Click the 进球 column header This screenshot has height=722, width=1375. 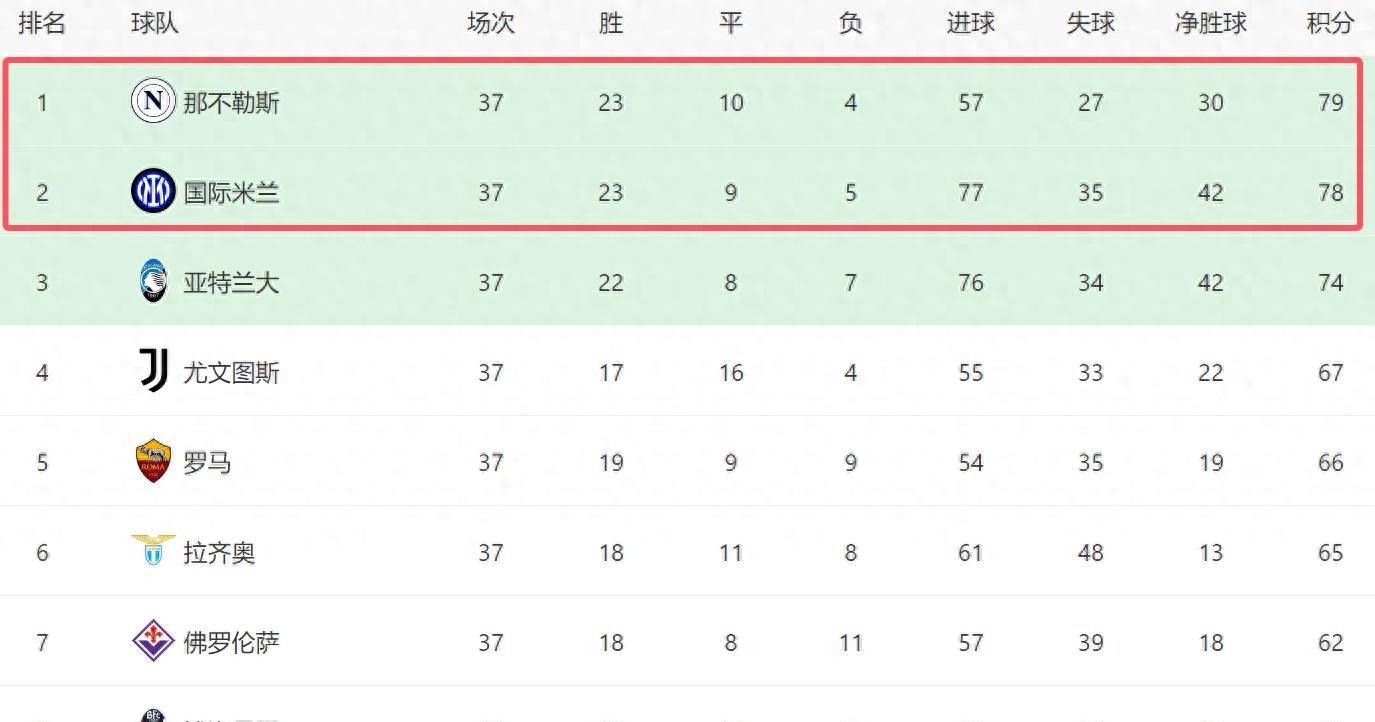pos(970,23)
